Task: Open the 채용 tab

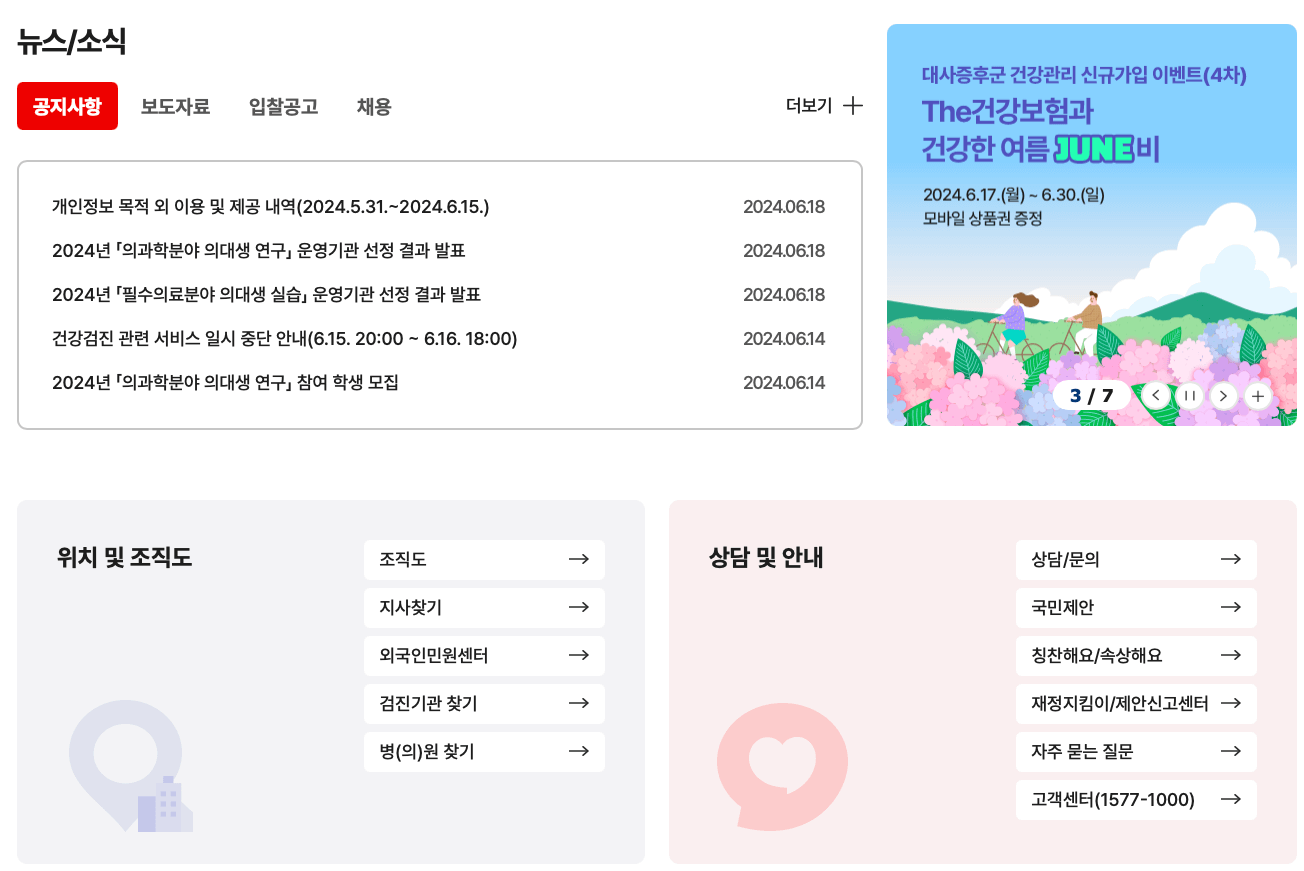Action: coord(374,106)
